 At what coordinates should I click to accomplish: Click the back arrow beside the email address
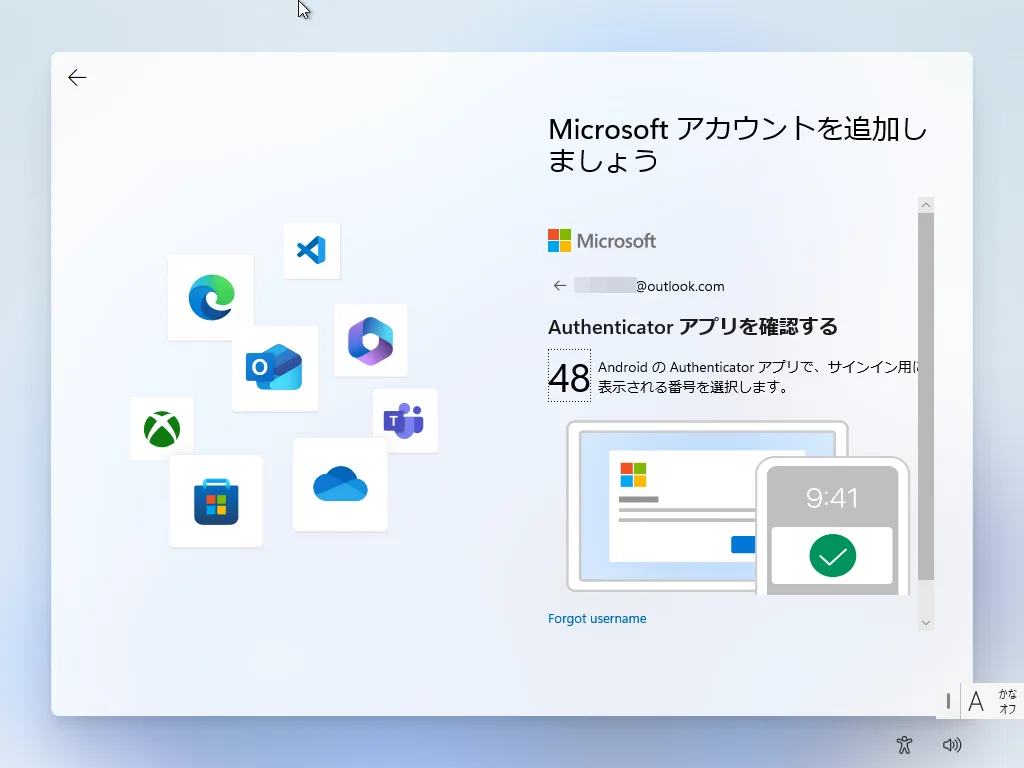(x=559, y=285)
